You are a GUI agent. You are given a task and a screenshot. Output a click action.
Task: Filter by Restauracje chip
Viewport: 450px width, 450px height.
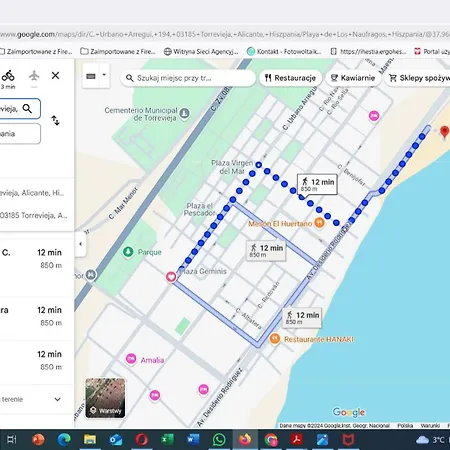coord(290,78)
